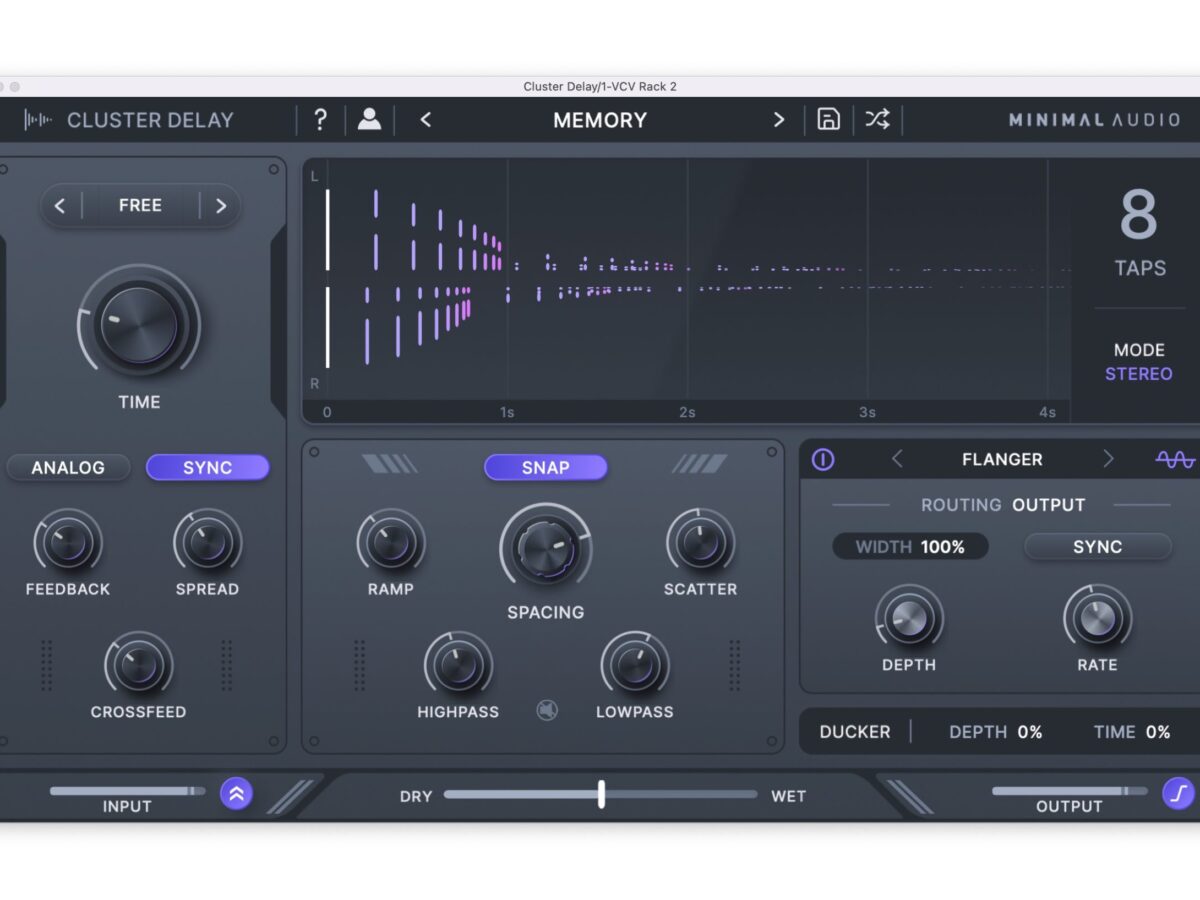Go to the next preset after Memory
Image resolution: width=1200 pixels, height=900 pixels.
(779, 120)
